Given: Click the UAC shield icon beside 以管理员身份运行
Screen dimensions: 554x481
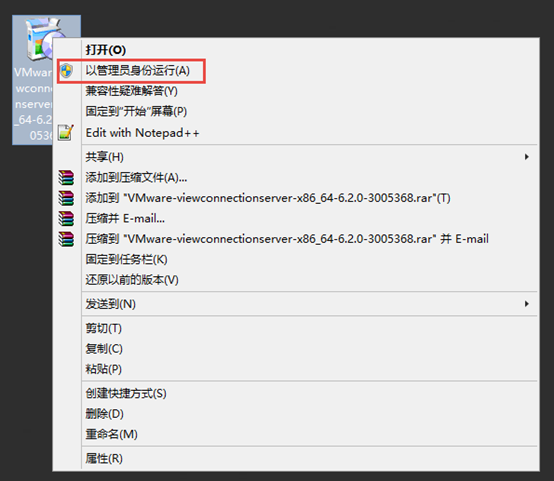Looking at the screenshot, I should click(66, 71).
